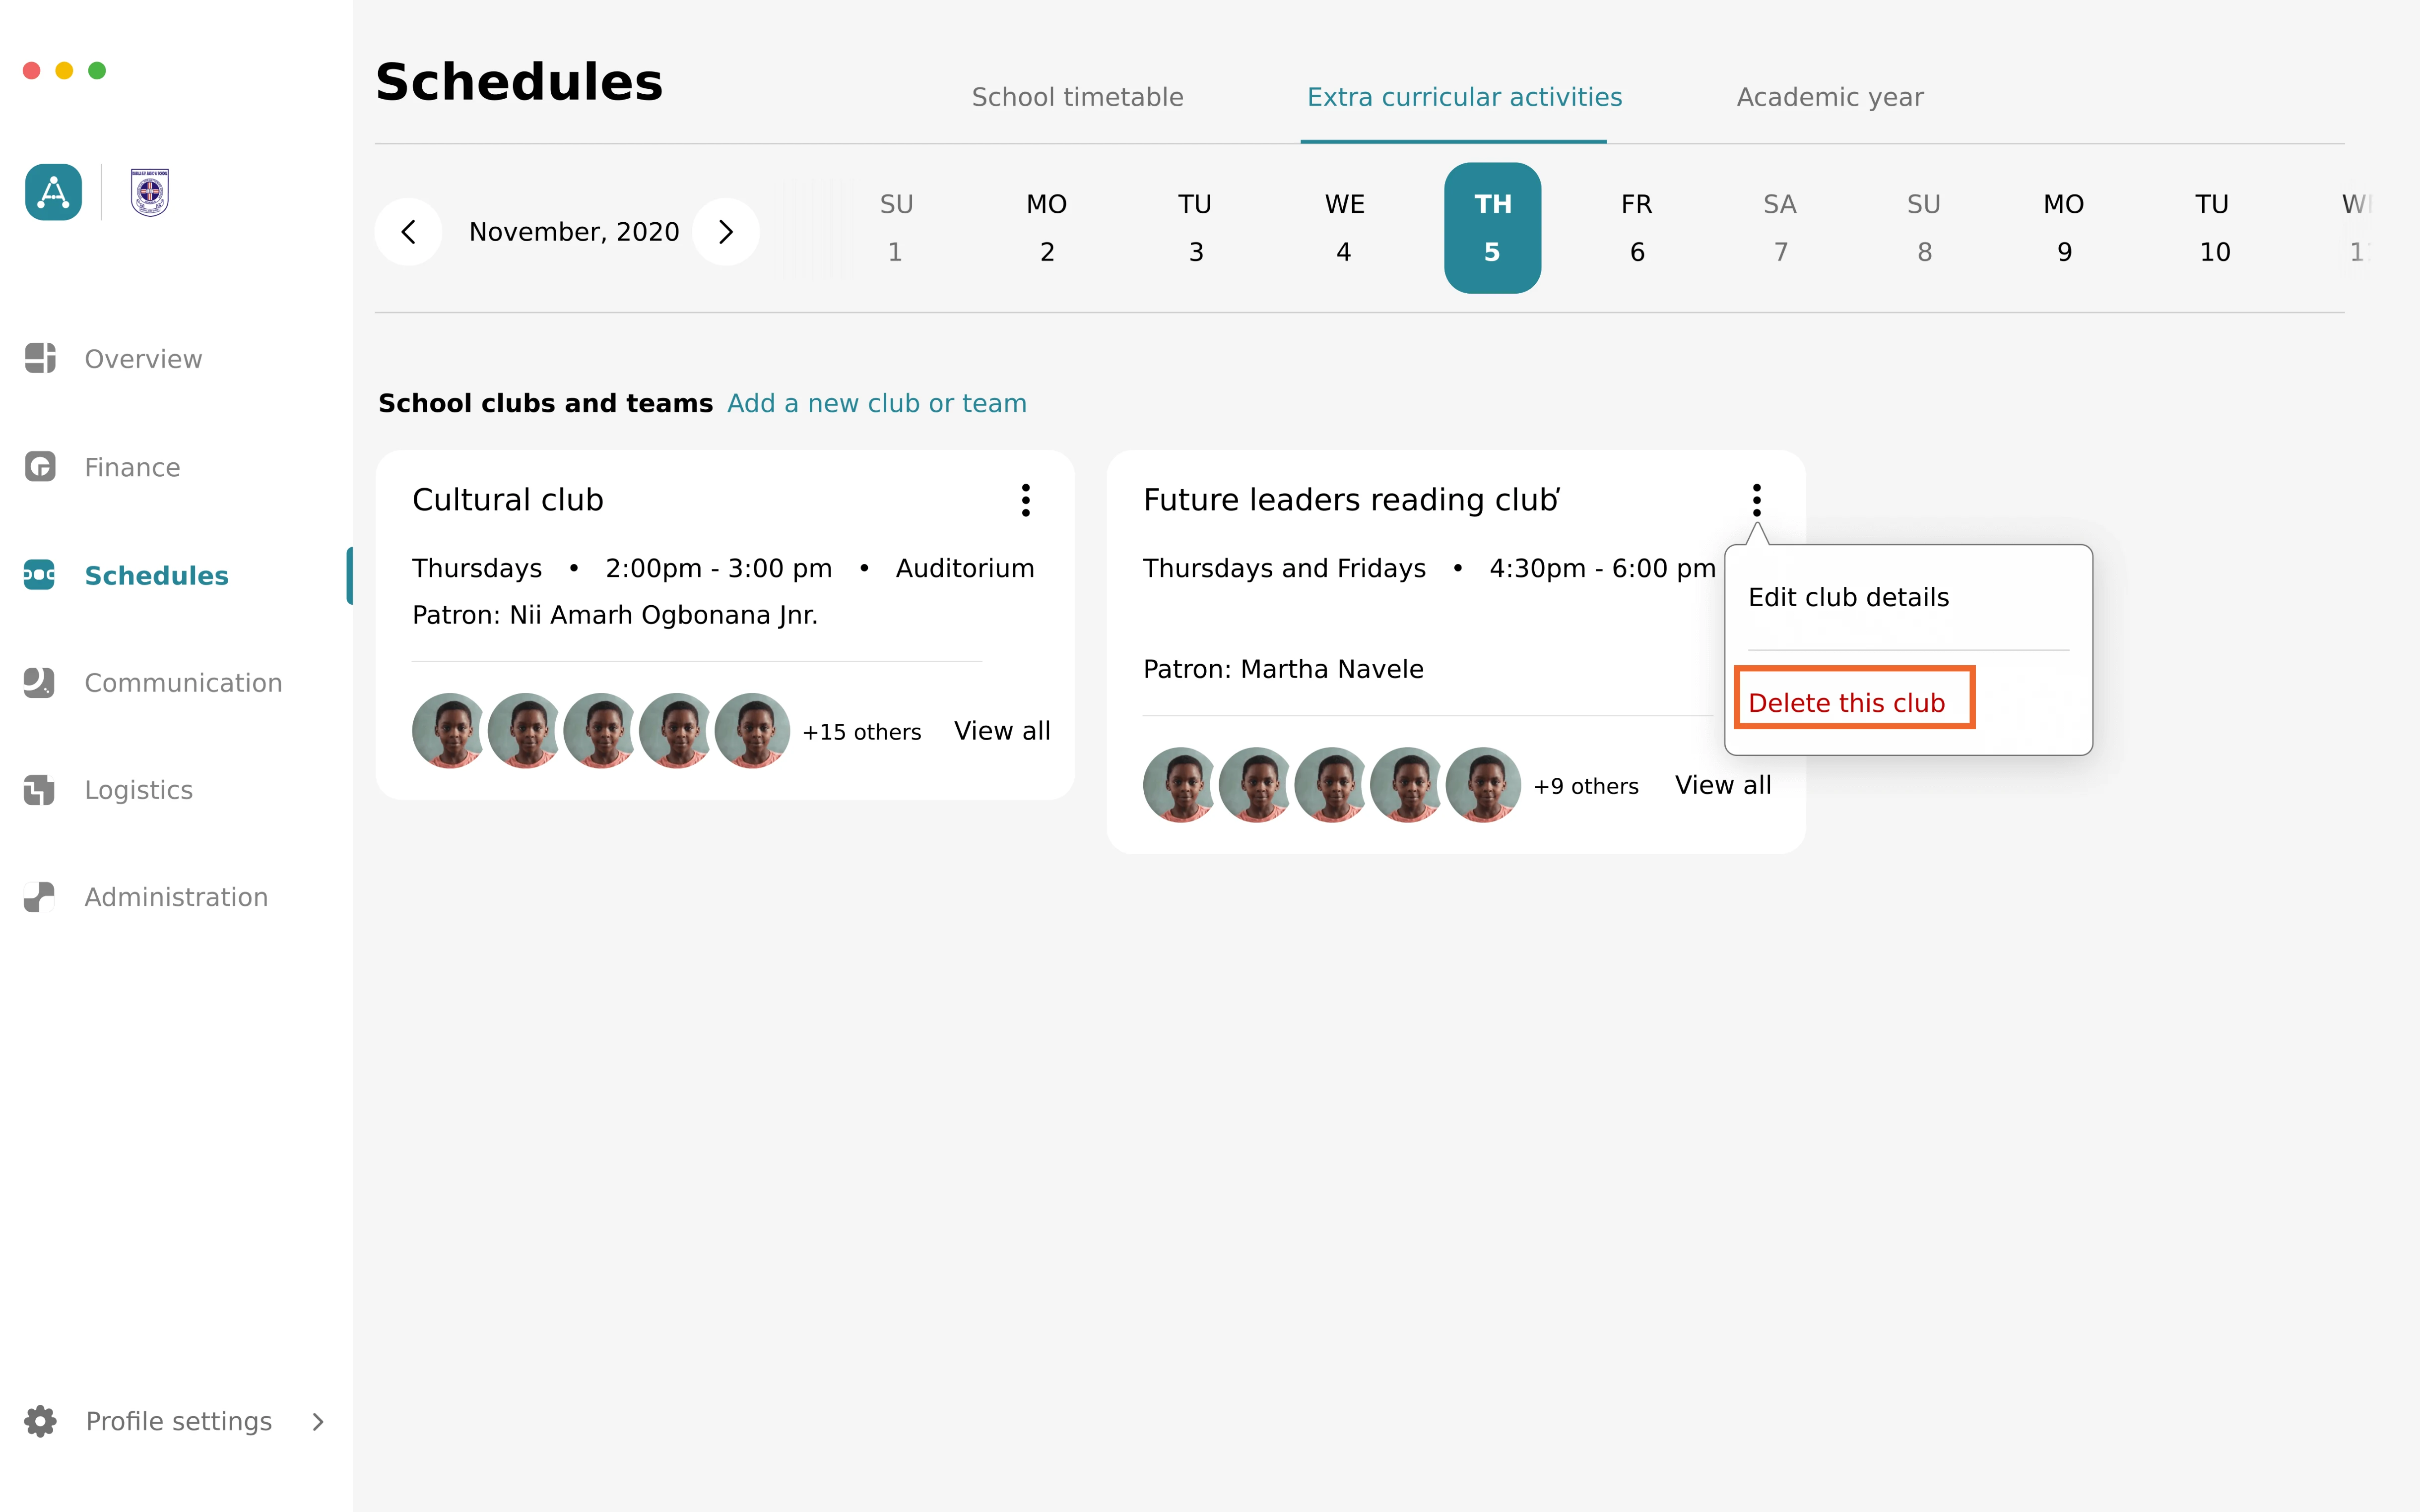Select the Finance sidebar icon
Image resolution: width=2420 pixels, height=1512 pixels.
(x=44, y=467)
